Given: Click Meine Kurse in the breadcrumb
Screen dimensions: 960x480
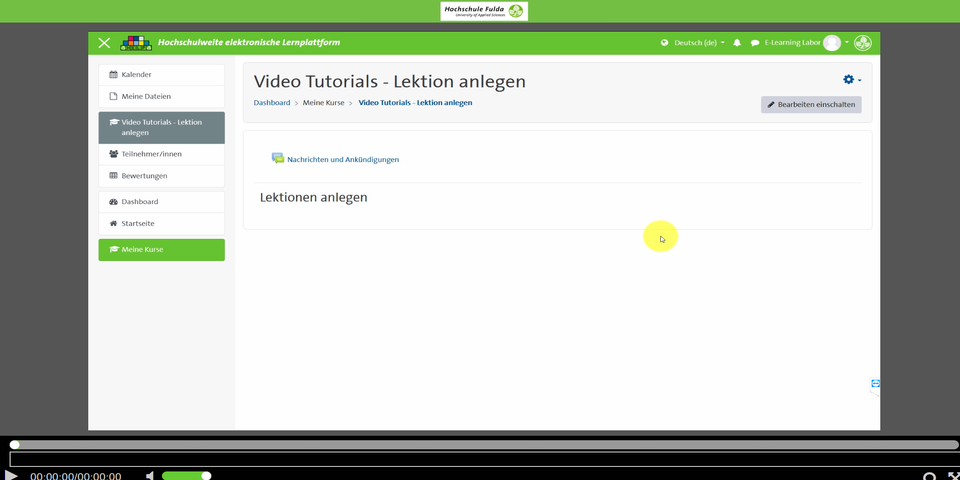Looking at the screenshot, I should click(x=323, y=103).
